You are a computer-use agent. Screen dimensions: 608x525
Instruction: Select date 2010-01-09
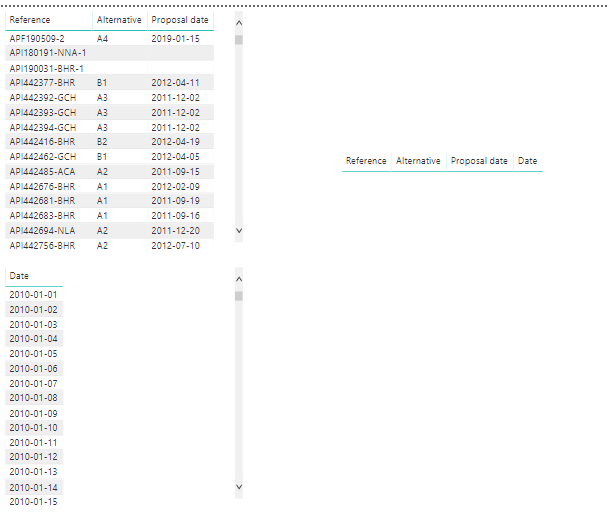(x=33, y=413)
